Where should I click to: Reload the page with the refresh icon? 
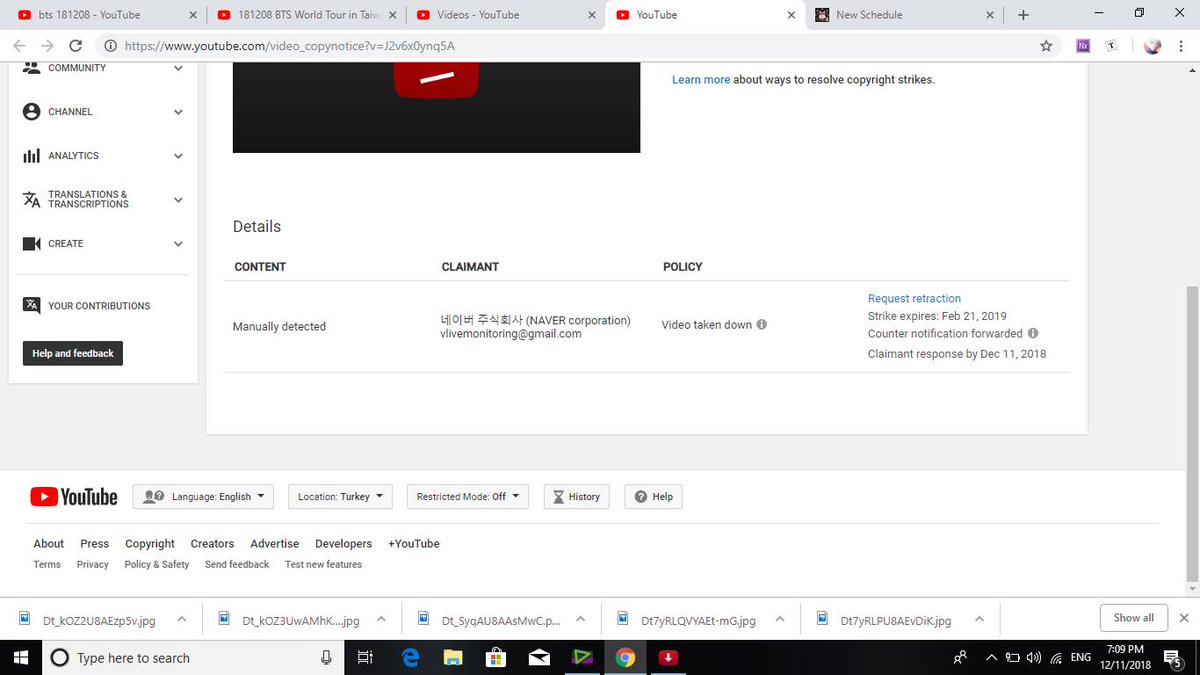click(x=75, y=46)
